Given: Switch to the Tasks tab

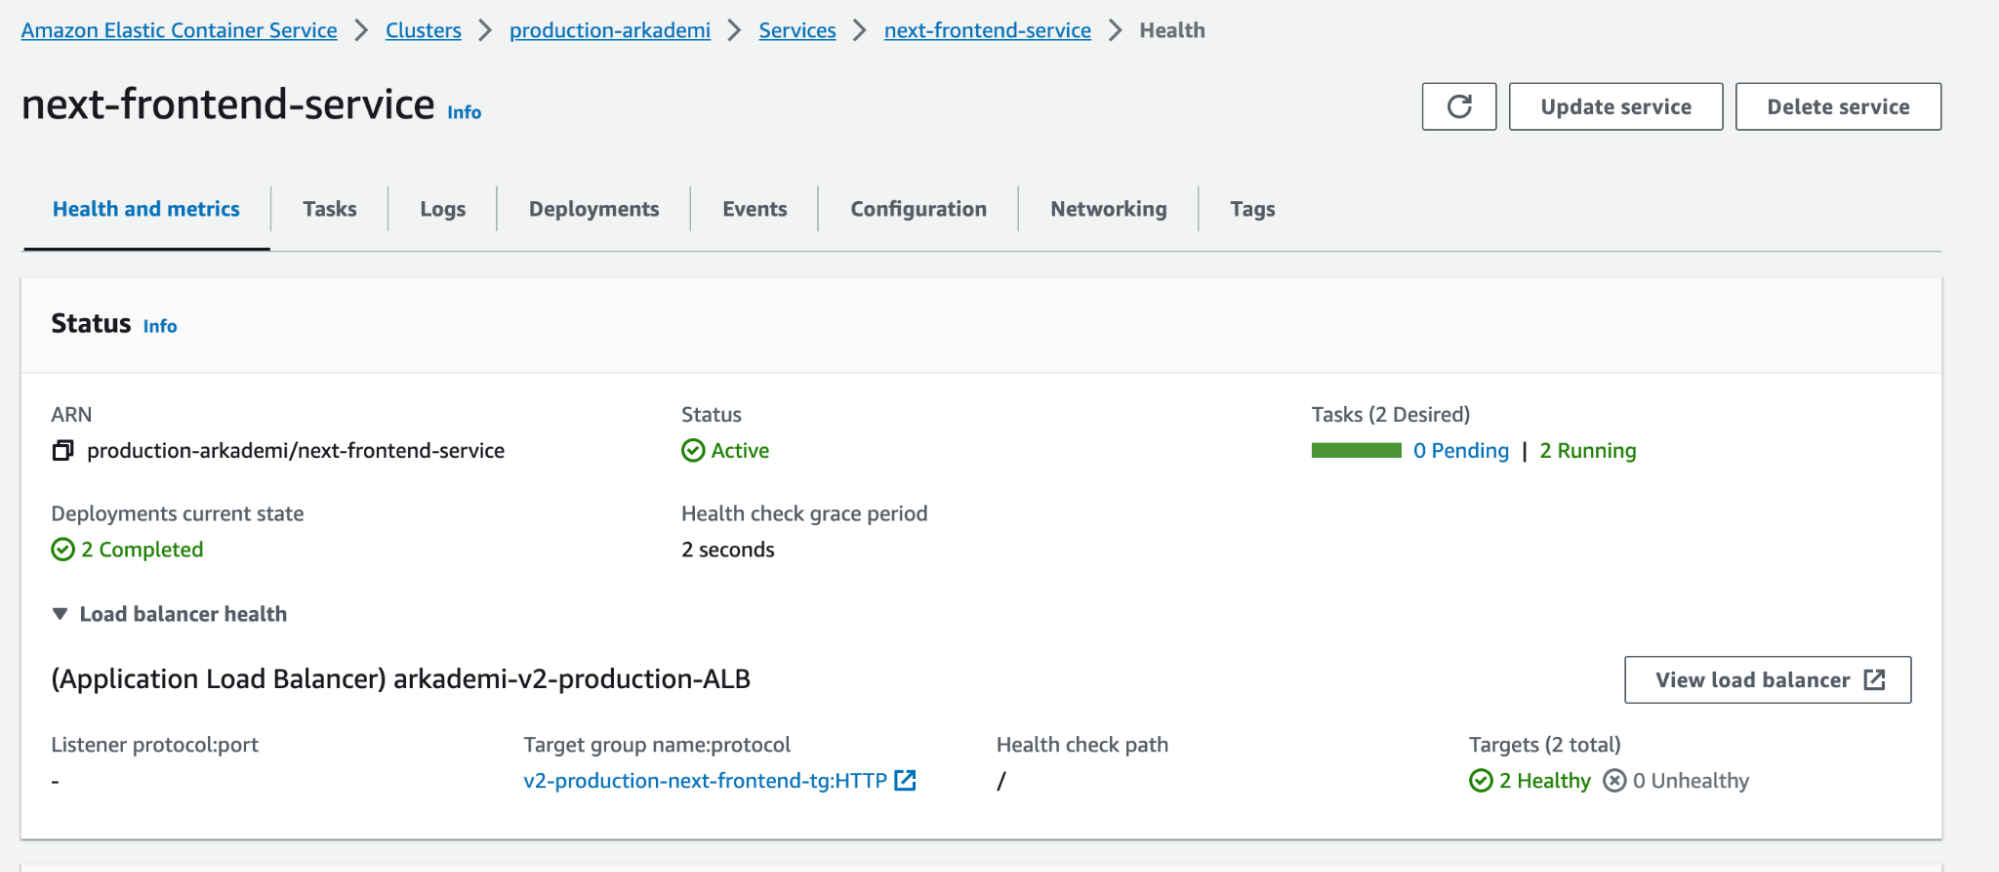Looking at the screenshot, I should 329,209.
